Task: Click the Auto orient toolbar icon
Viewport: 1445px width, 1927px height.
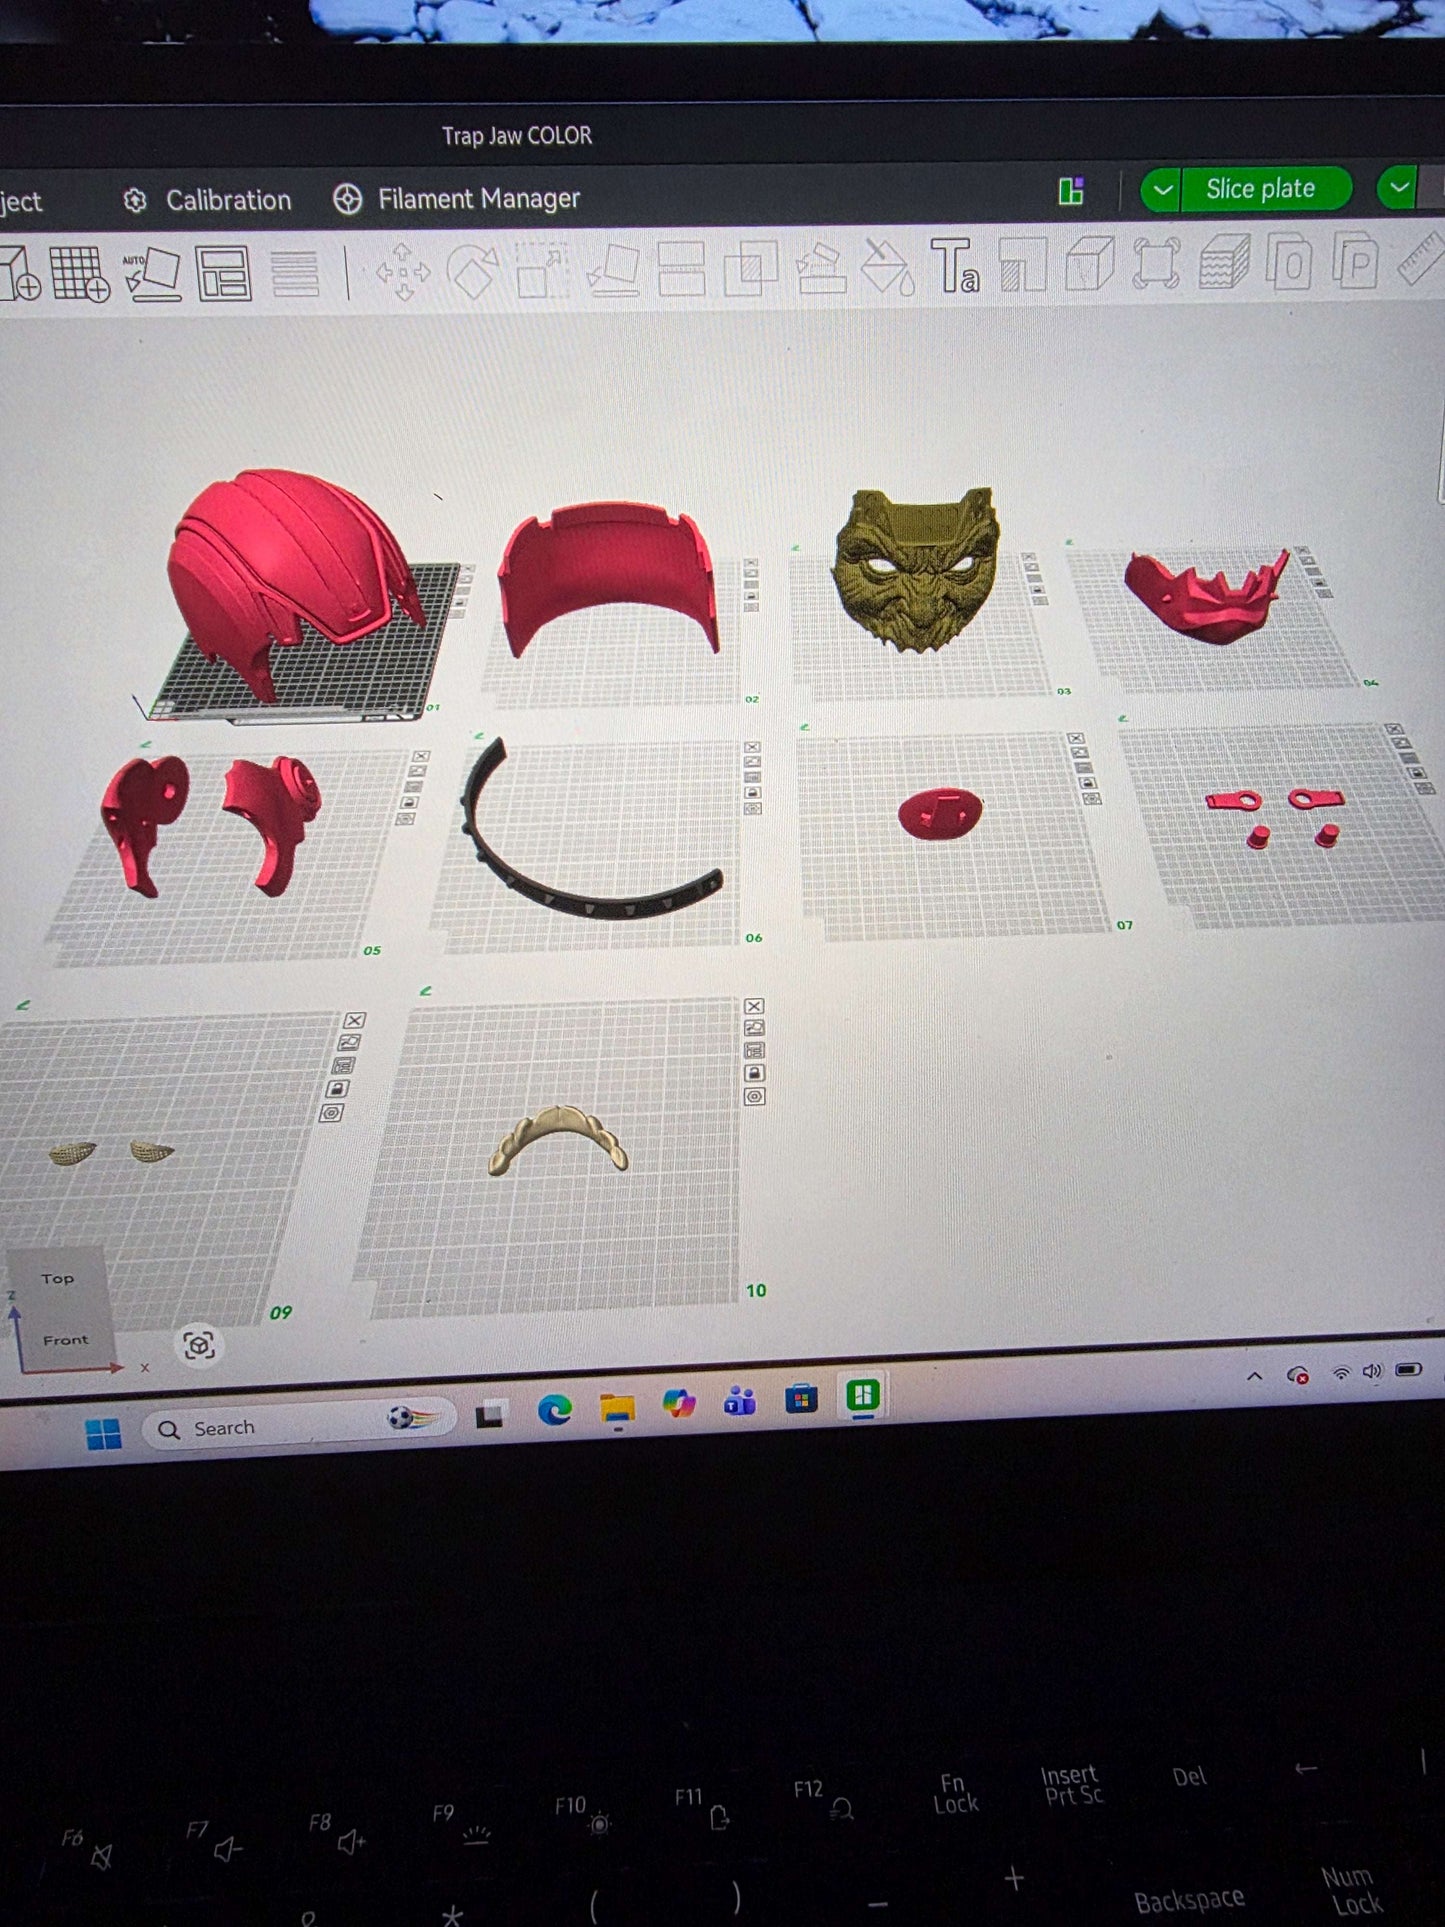Action: click(x=152, y=274)
